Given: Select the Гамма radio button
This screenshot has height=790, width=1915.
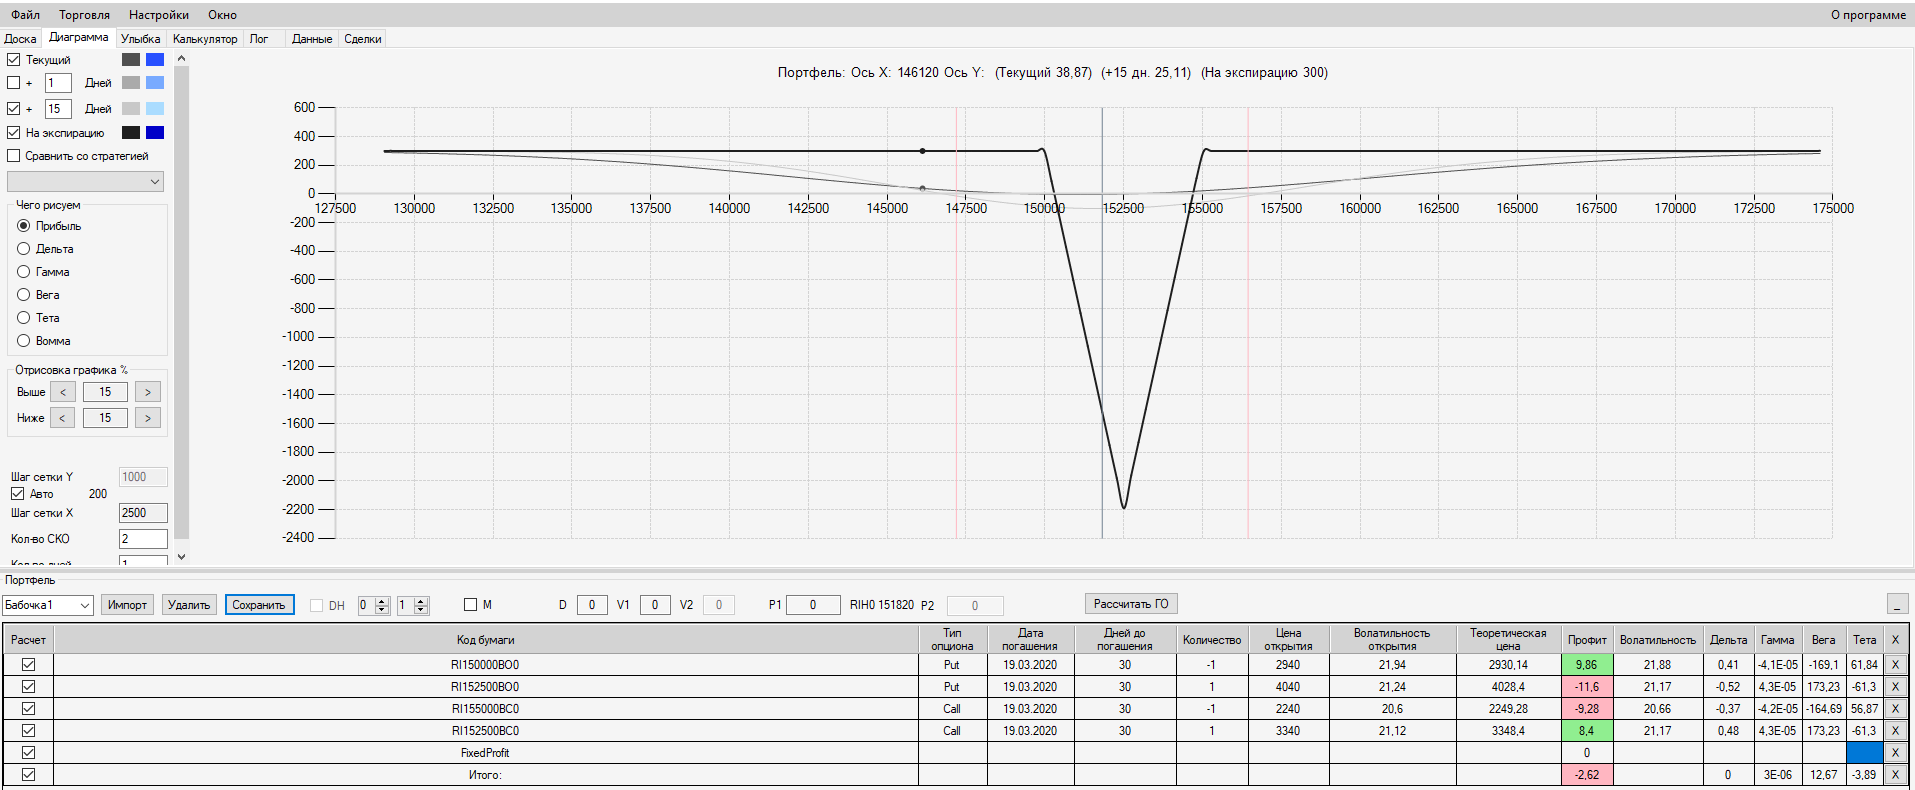Looking at the screenshot, I should [x=24, y=272].
